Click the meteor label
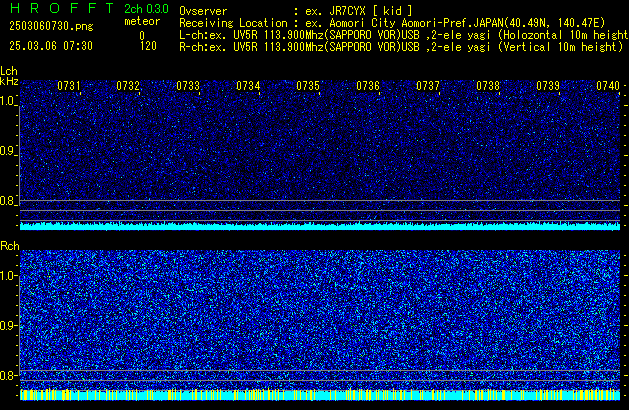The image size is (629, 410). coord(142,21)
